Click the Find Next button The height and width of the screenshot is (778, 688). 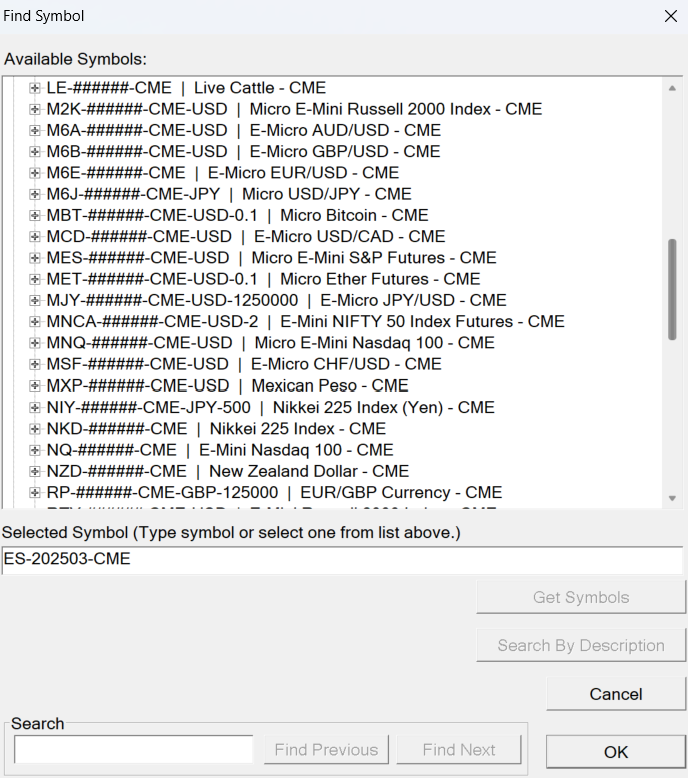point(459,750)
